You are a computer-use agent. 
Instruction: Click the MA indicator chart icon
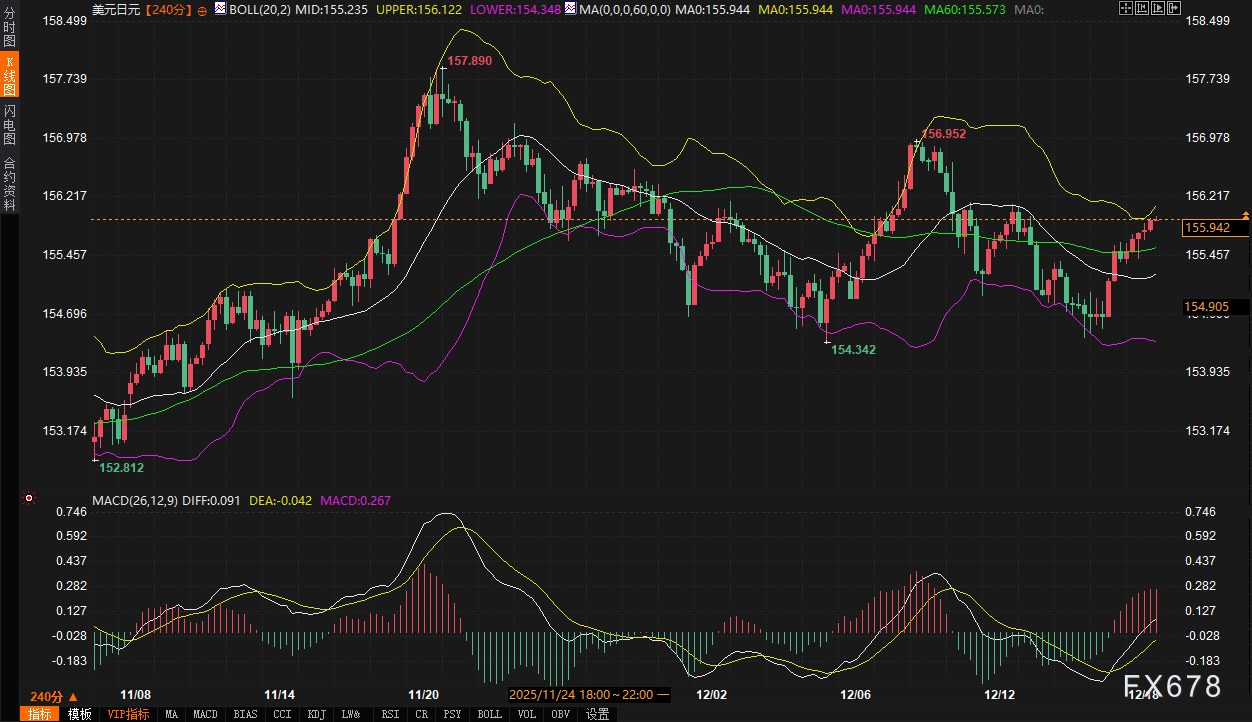tap(569, 9)
